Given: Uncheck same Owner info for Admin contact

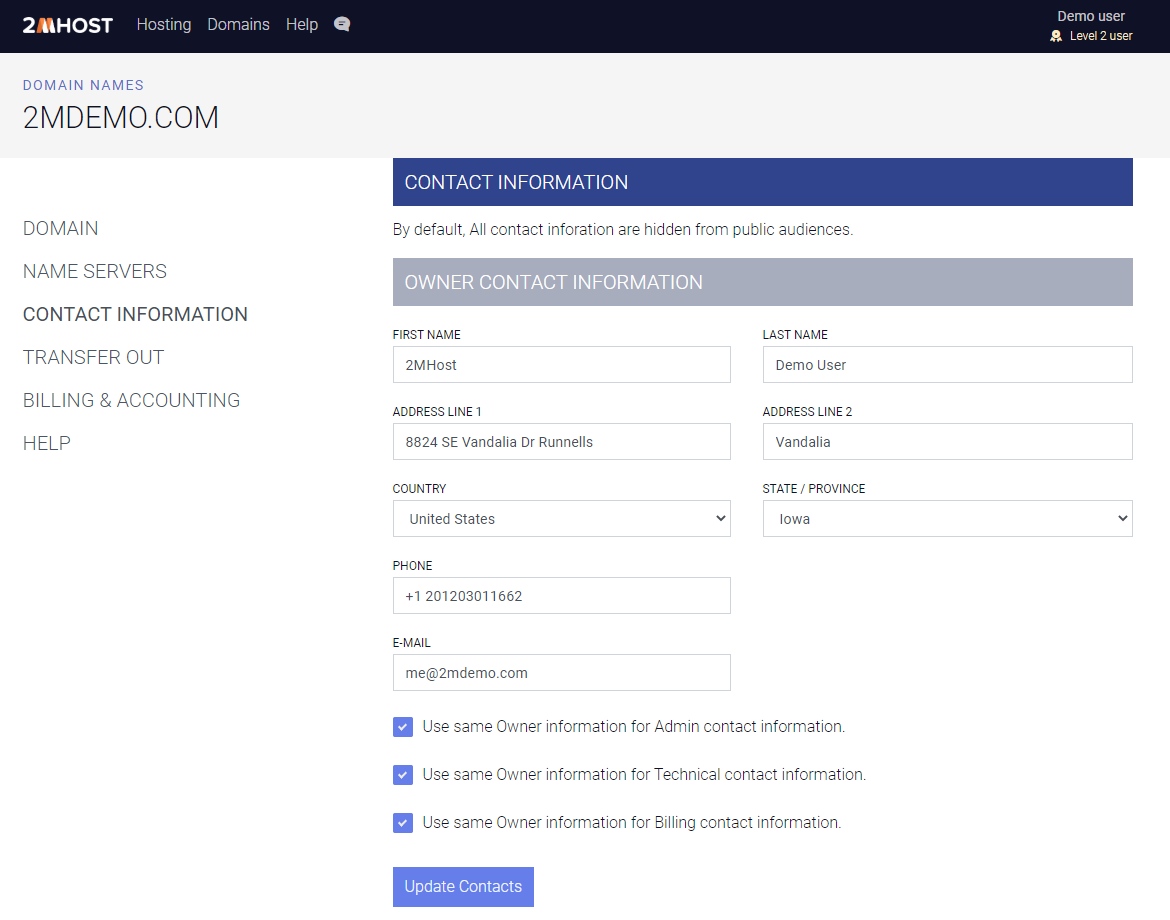Looking at the screenshot, I should (403, 727).
